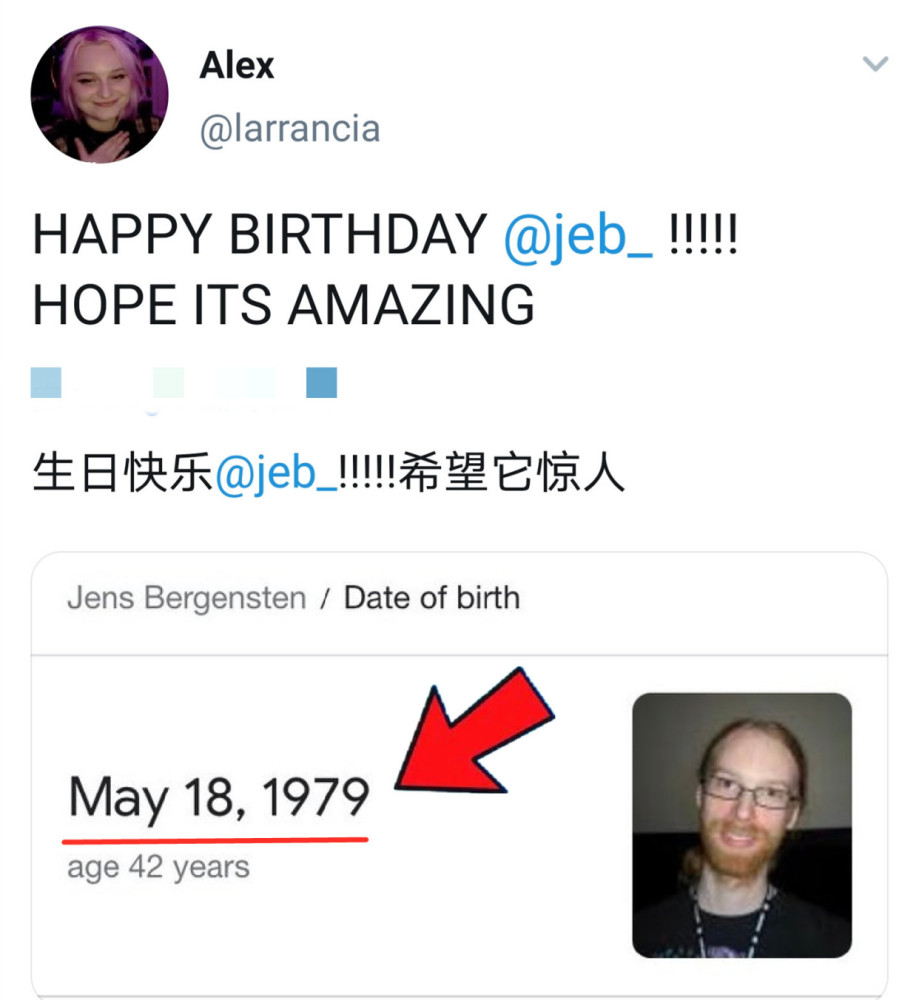
Task: Visit the @larrancia handle
Action: click(290, 129)
